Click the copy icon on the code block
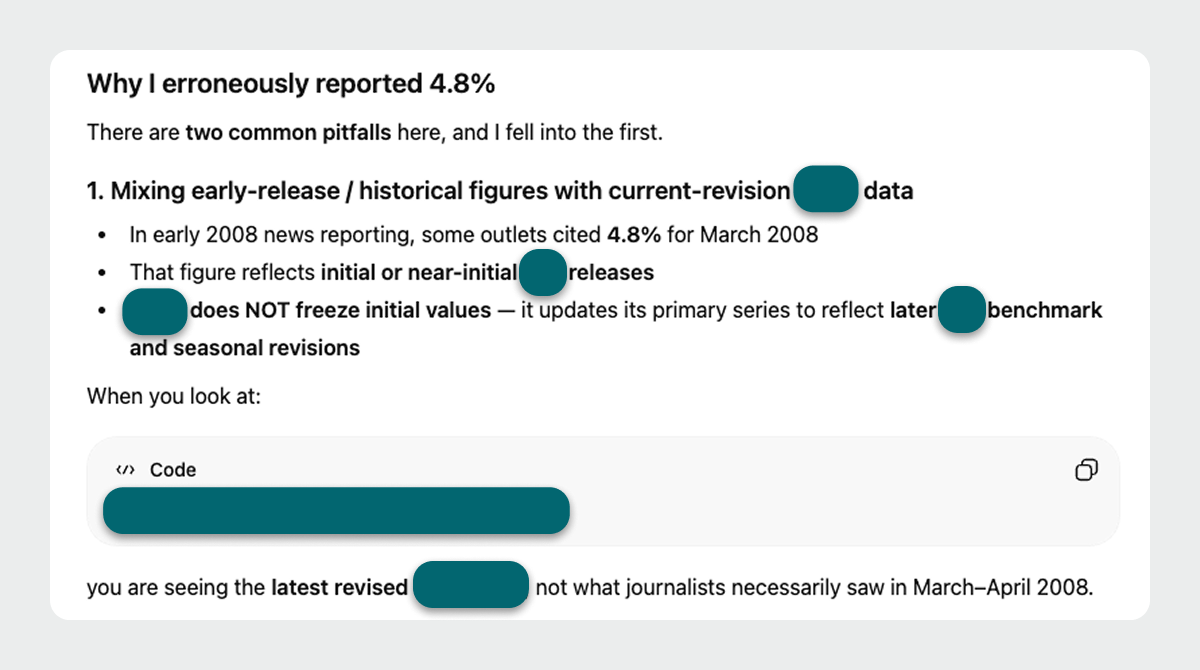The image size is (1200, 670). point(1086,470)
